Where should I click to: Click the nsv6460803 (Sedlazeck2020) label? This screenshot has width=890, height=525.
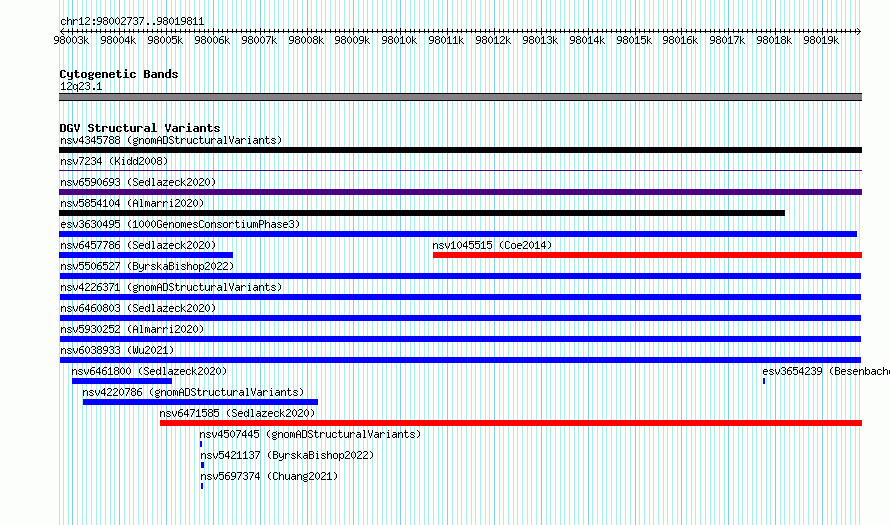tap(138, 308)
